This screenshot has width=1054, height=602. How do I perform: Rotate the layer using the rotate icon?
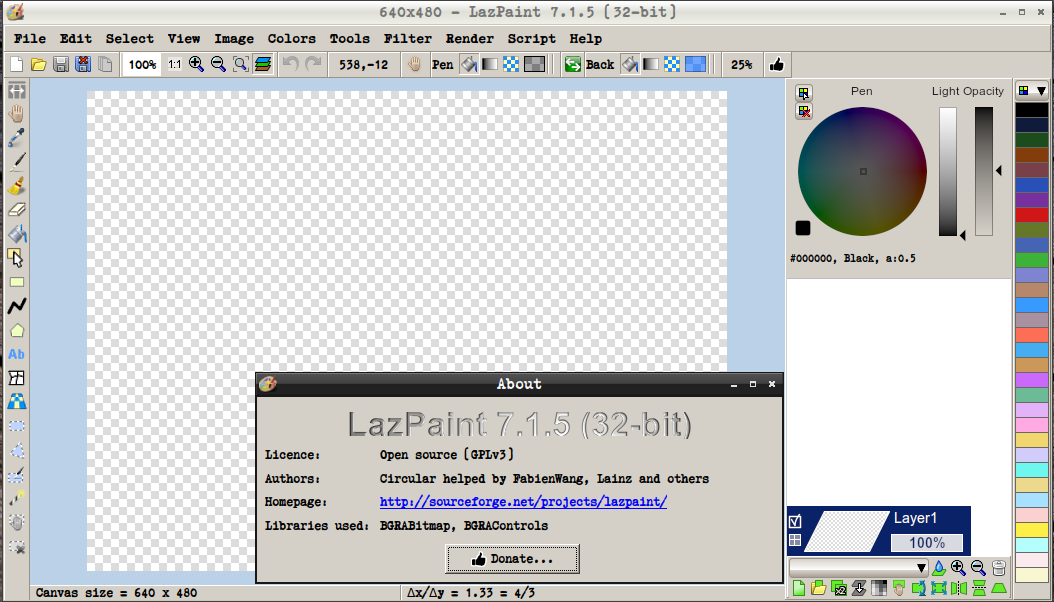click(x=918, y=589)
